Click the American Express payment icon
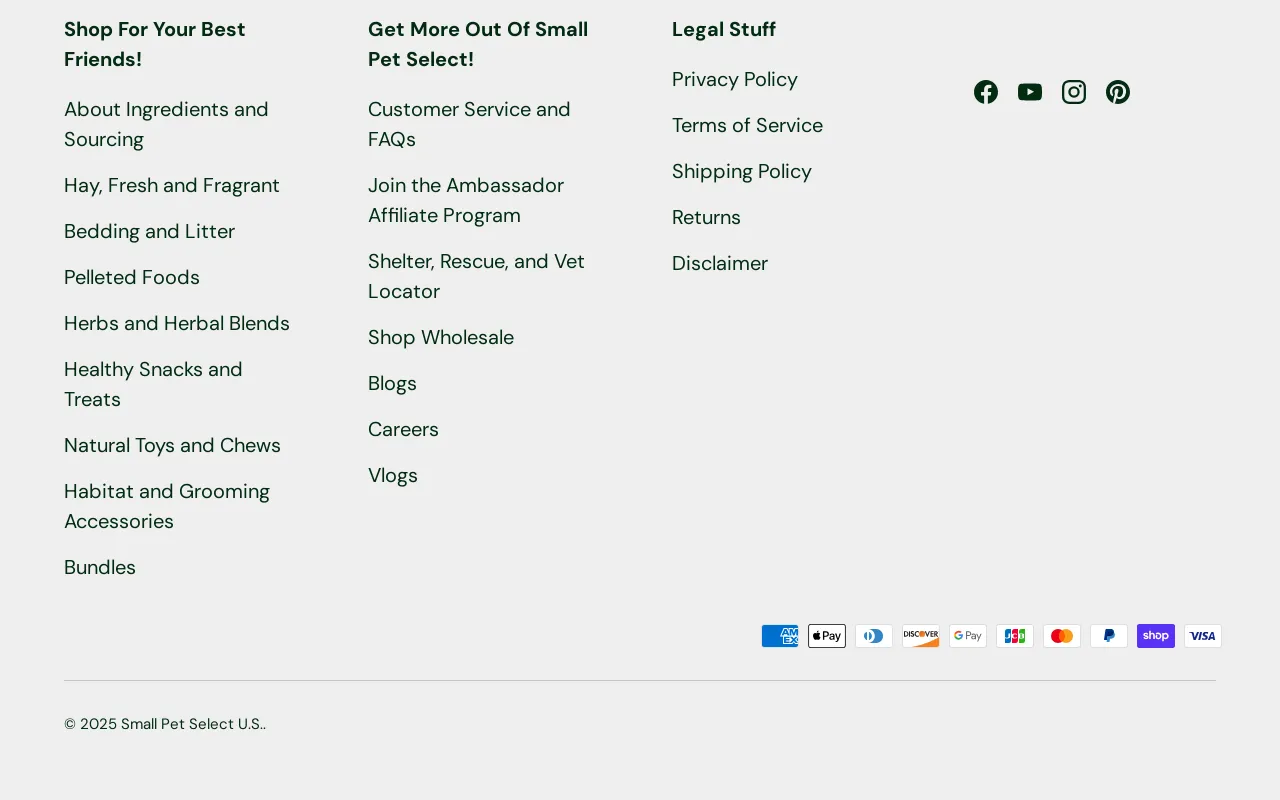 (x=780, y=636)
